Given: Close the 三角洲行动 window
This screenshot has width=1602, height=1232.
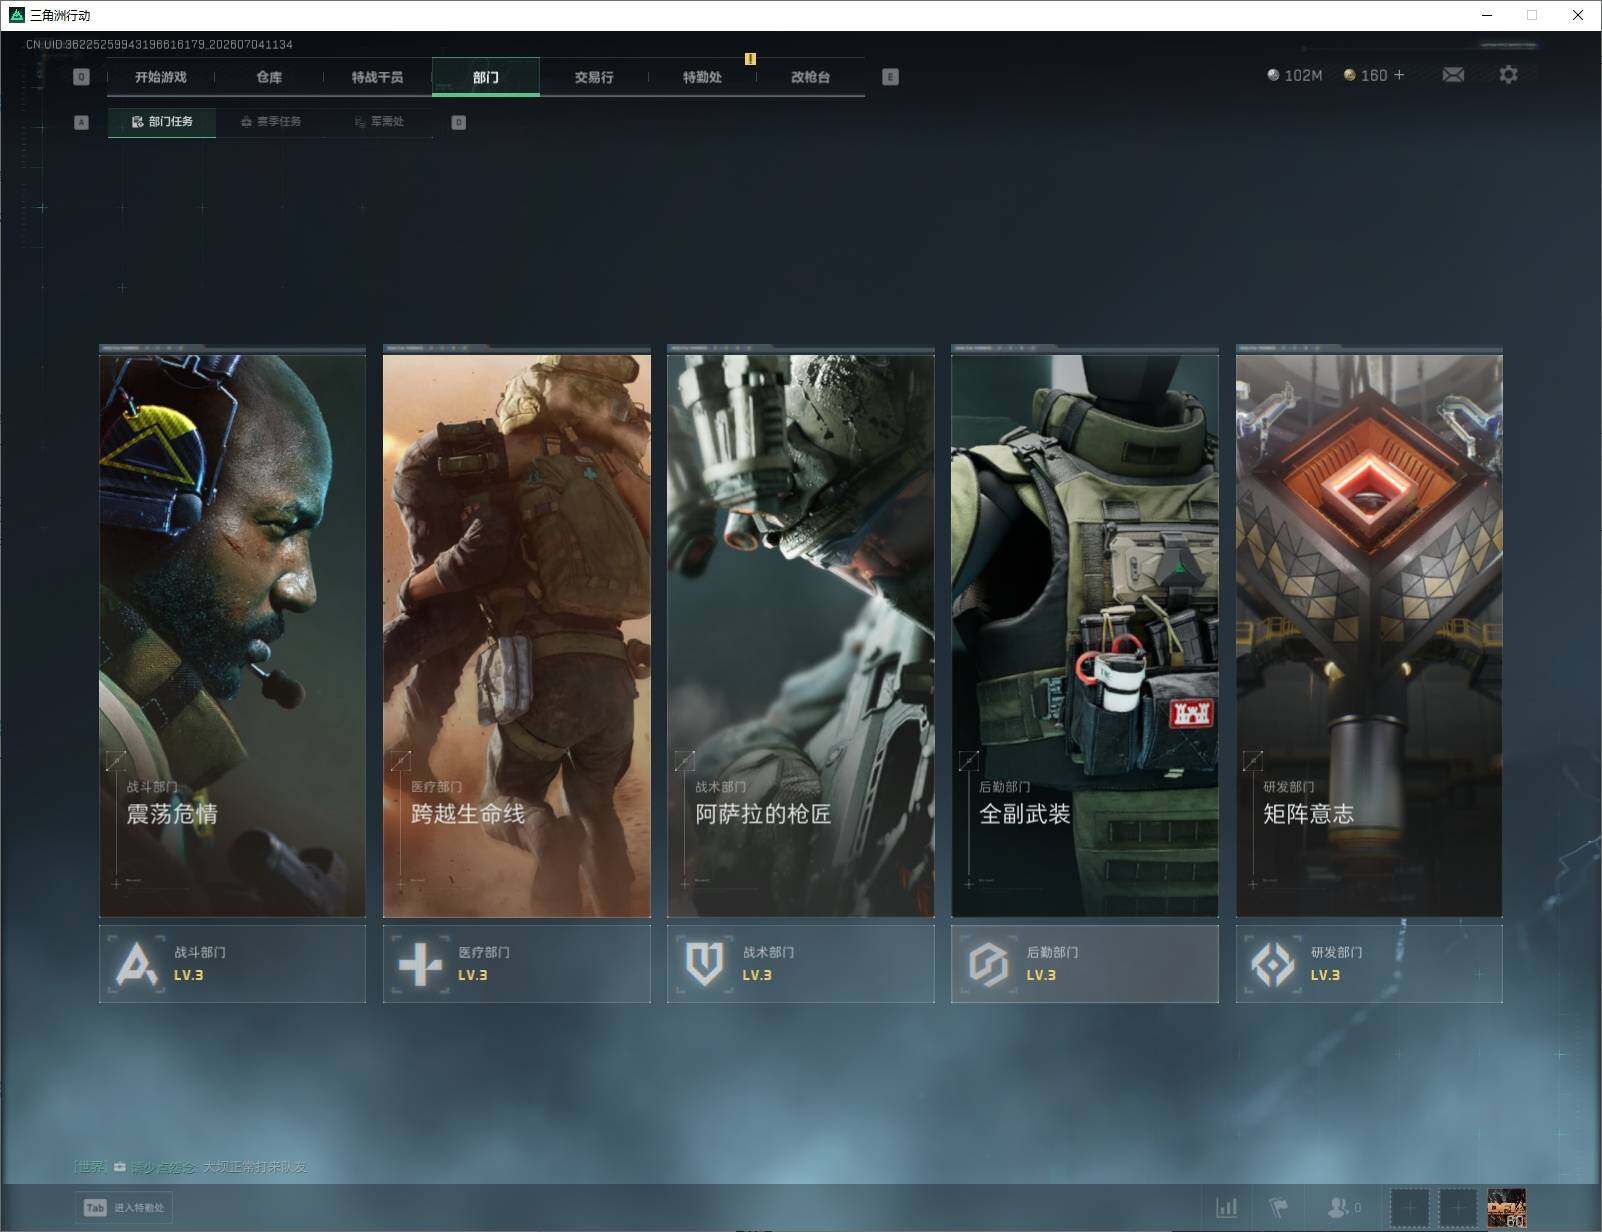Looking at the screenshot, I should click(x=1578, y=15).
